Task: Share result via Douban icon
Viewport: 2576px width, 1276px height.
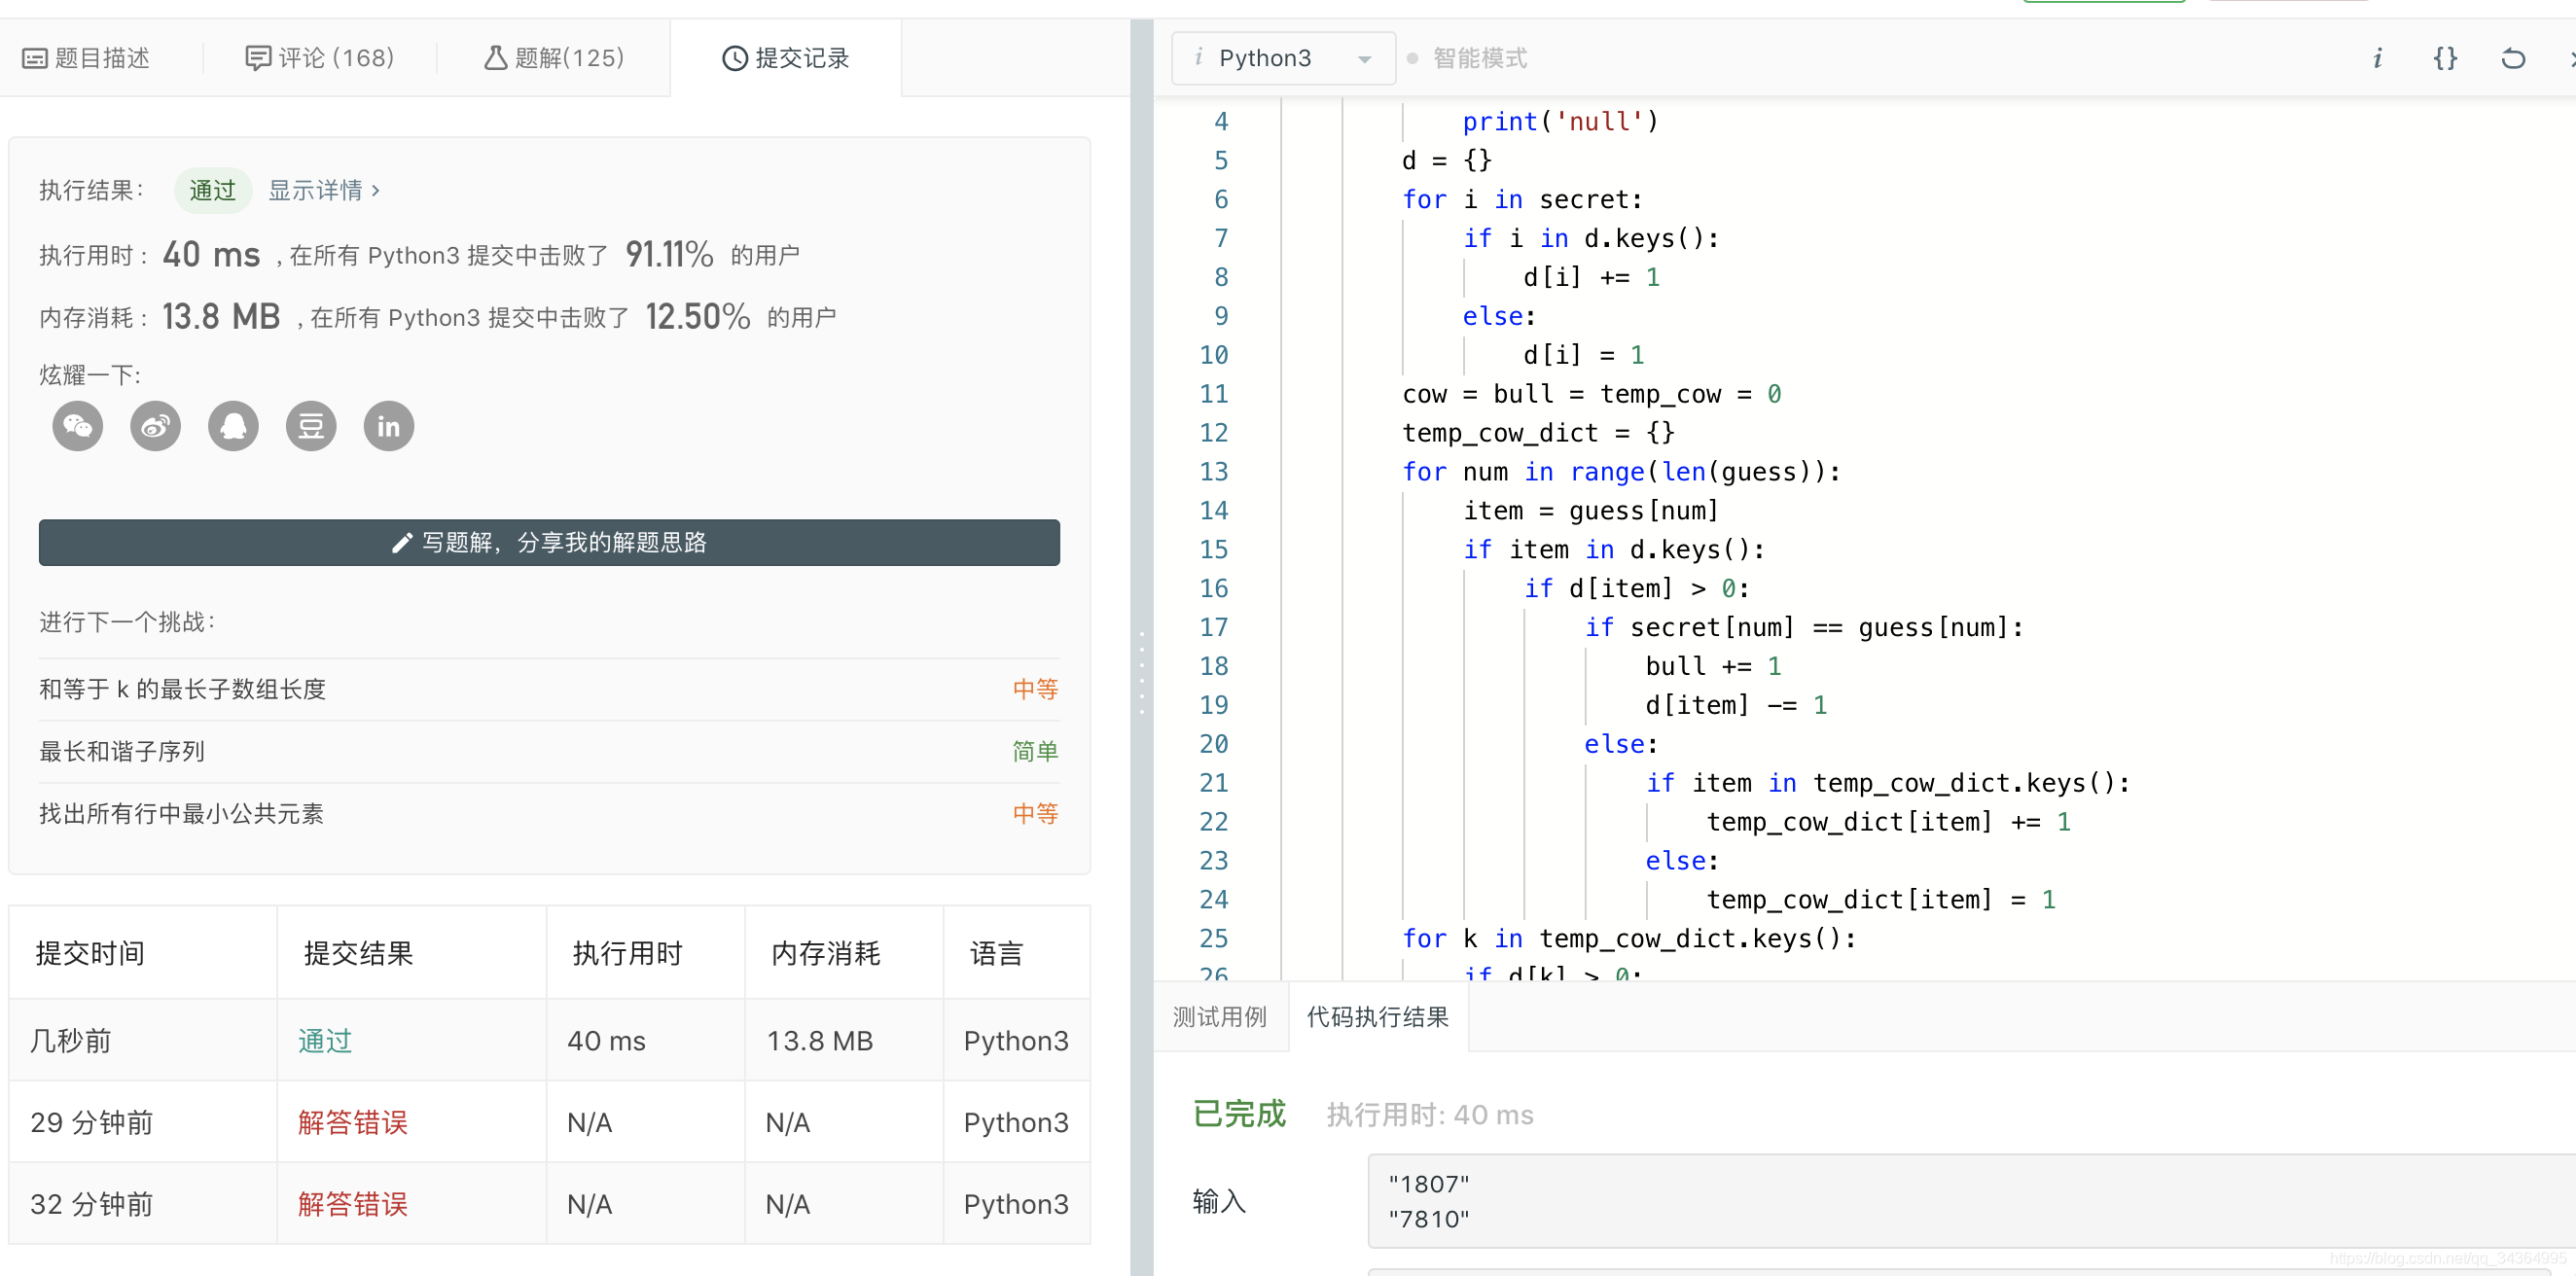Action: (x=311, y=427)
